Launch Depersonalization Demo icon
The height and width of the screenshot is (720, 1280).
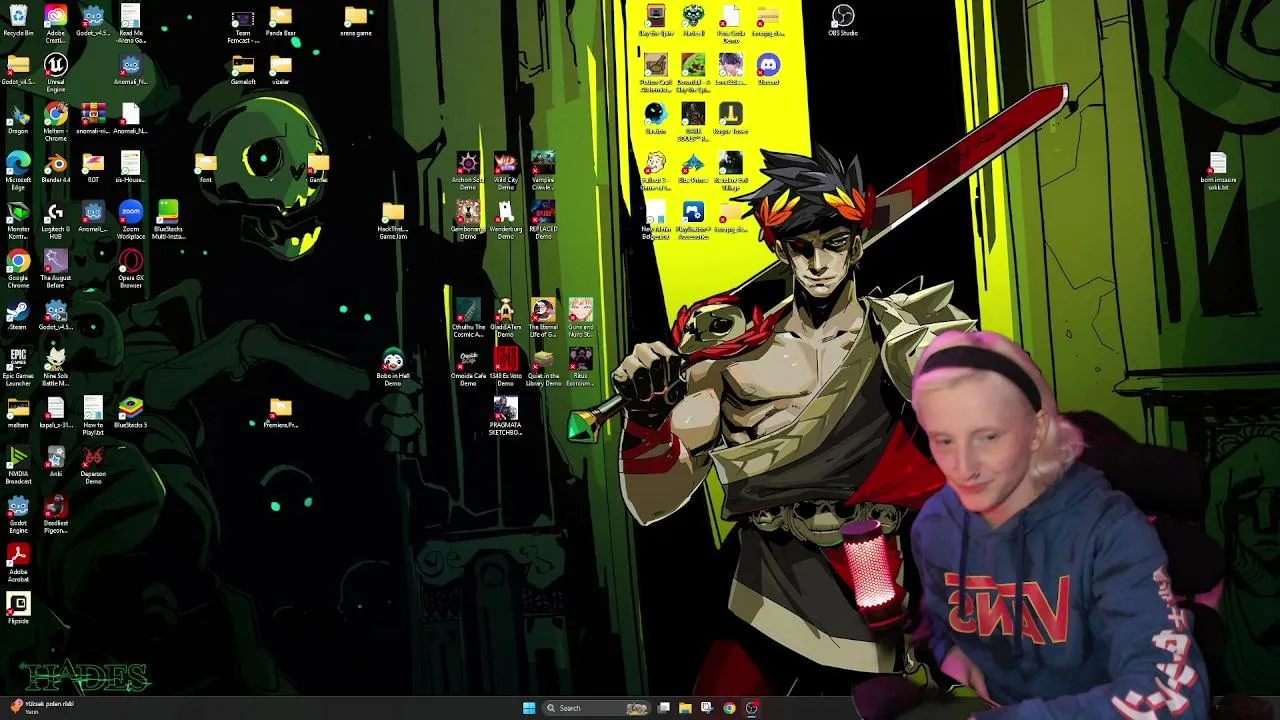click(93, 464)
